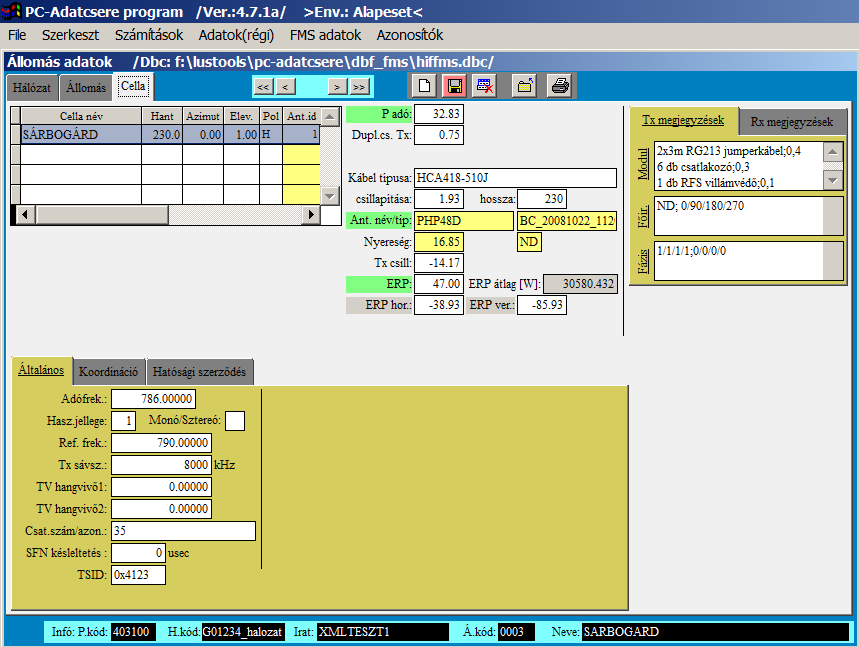Click the Fázis notes box 1/1/1/1;0/0/0/0
Image resolution: width=859 pixels, height=647 pixels.
click(748, 261)
